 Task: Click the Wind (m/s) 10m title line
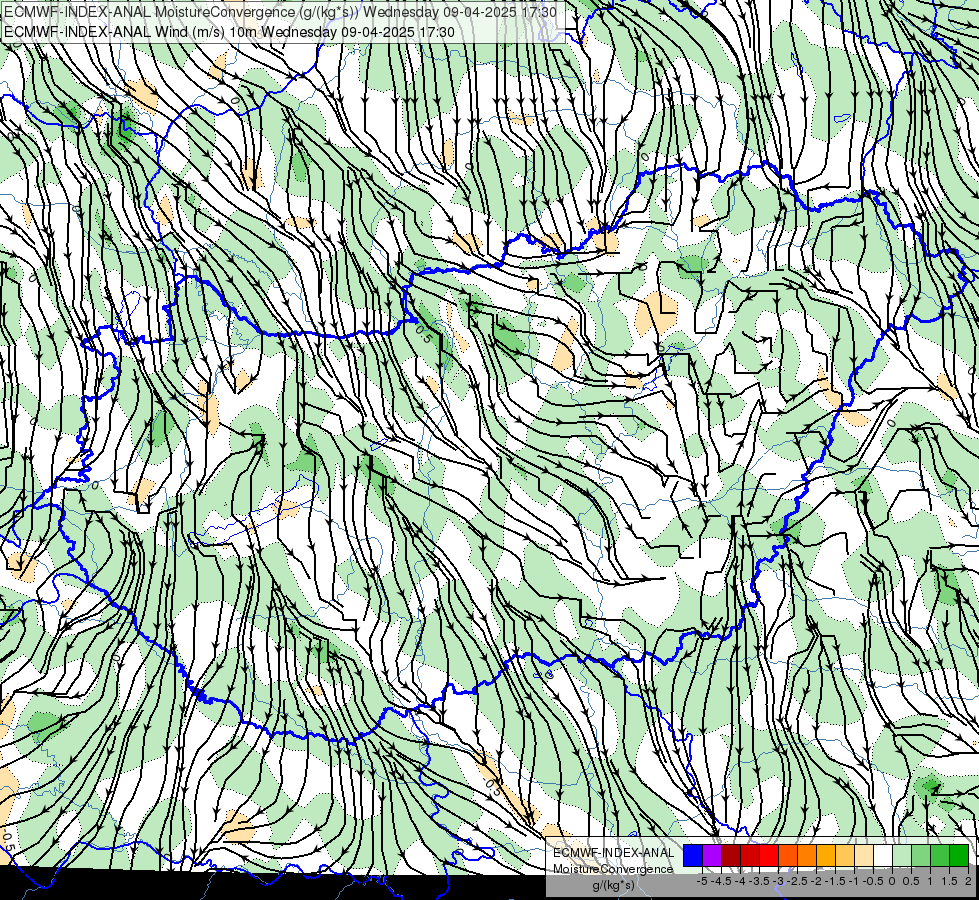coord(229,31)
